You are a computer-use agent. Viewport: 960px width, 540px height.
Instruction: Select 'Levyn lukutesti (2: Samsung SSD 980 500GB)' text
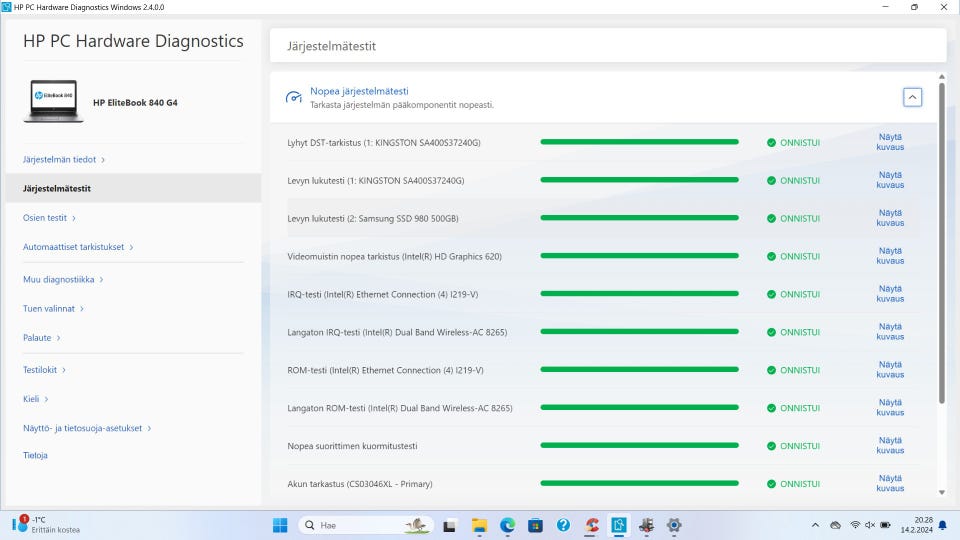click(373, 219)
